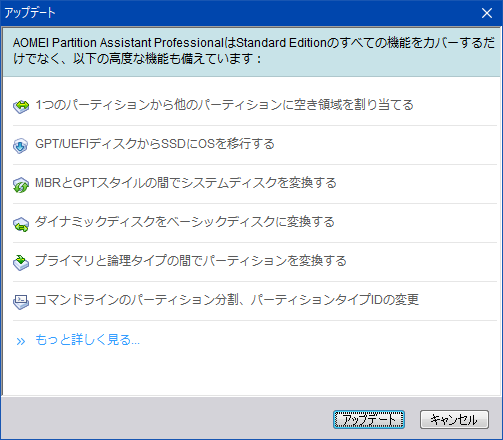Screen dimensions: 503x440
Task: Select the text 1つのパーティションから他のパーティションに空き領域を割り当てる
Action: (x=224, y=105)
